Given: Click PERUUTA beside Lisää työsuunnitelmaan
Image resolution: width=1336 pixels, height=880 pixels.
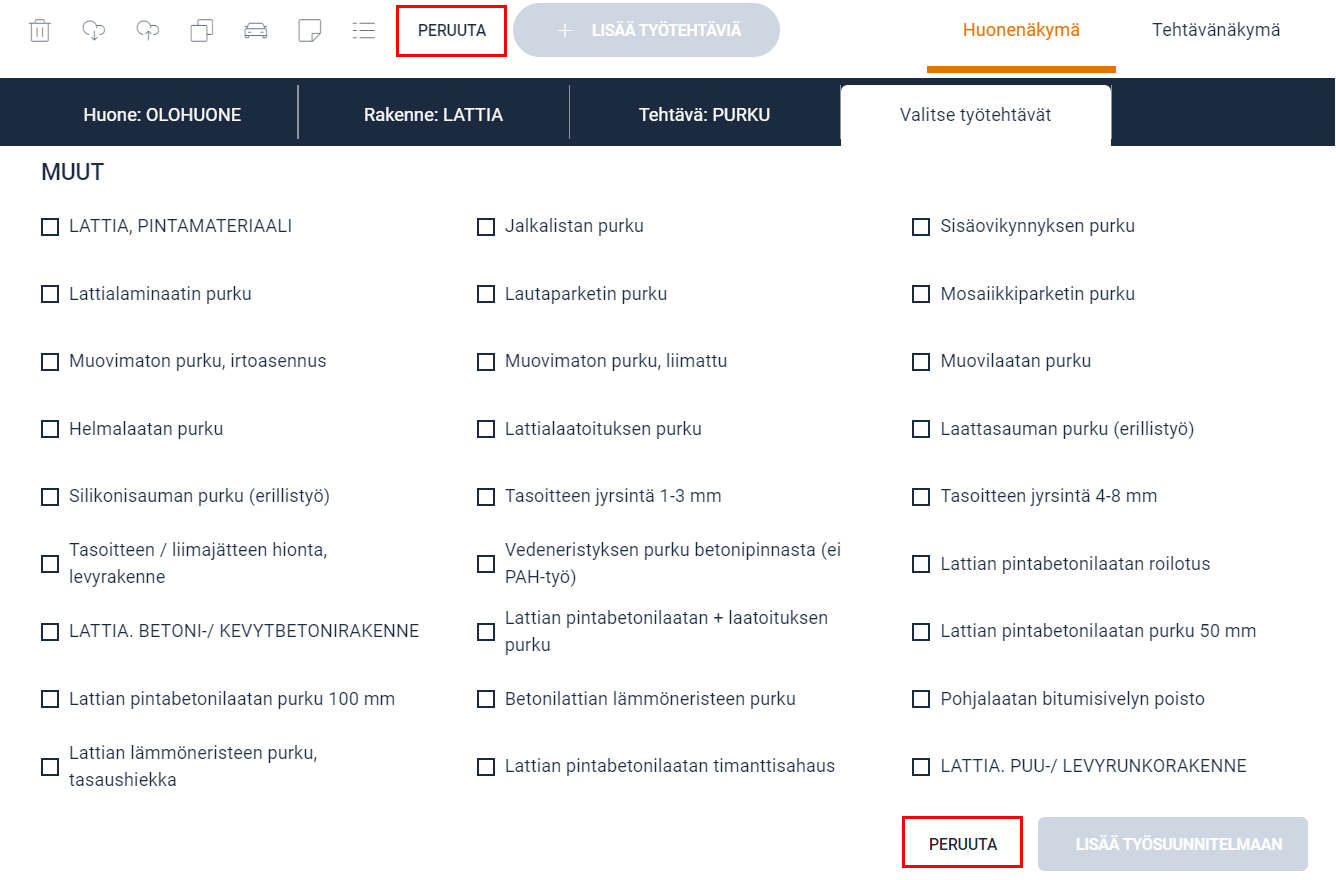Looking at the screenshot, I should [x=962, y=844].
